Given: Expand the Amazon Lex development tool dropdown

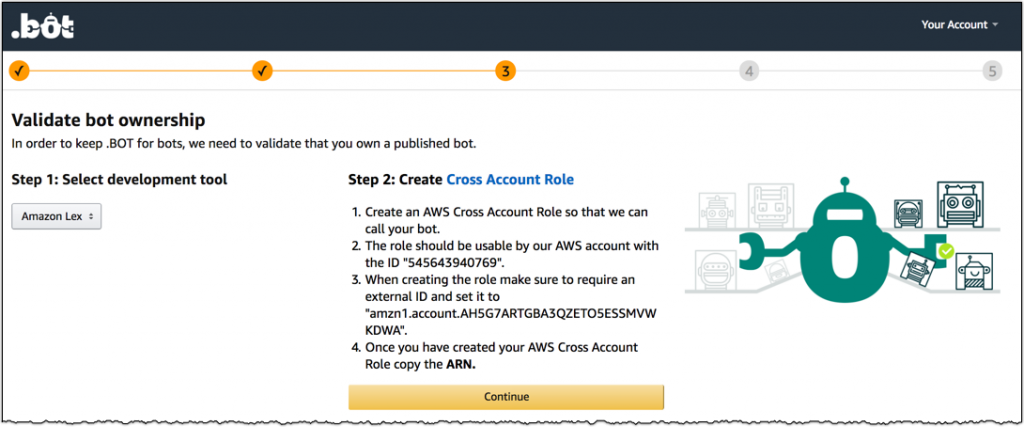Looking at the screenshot, I should (x=57, y=216).
